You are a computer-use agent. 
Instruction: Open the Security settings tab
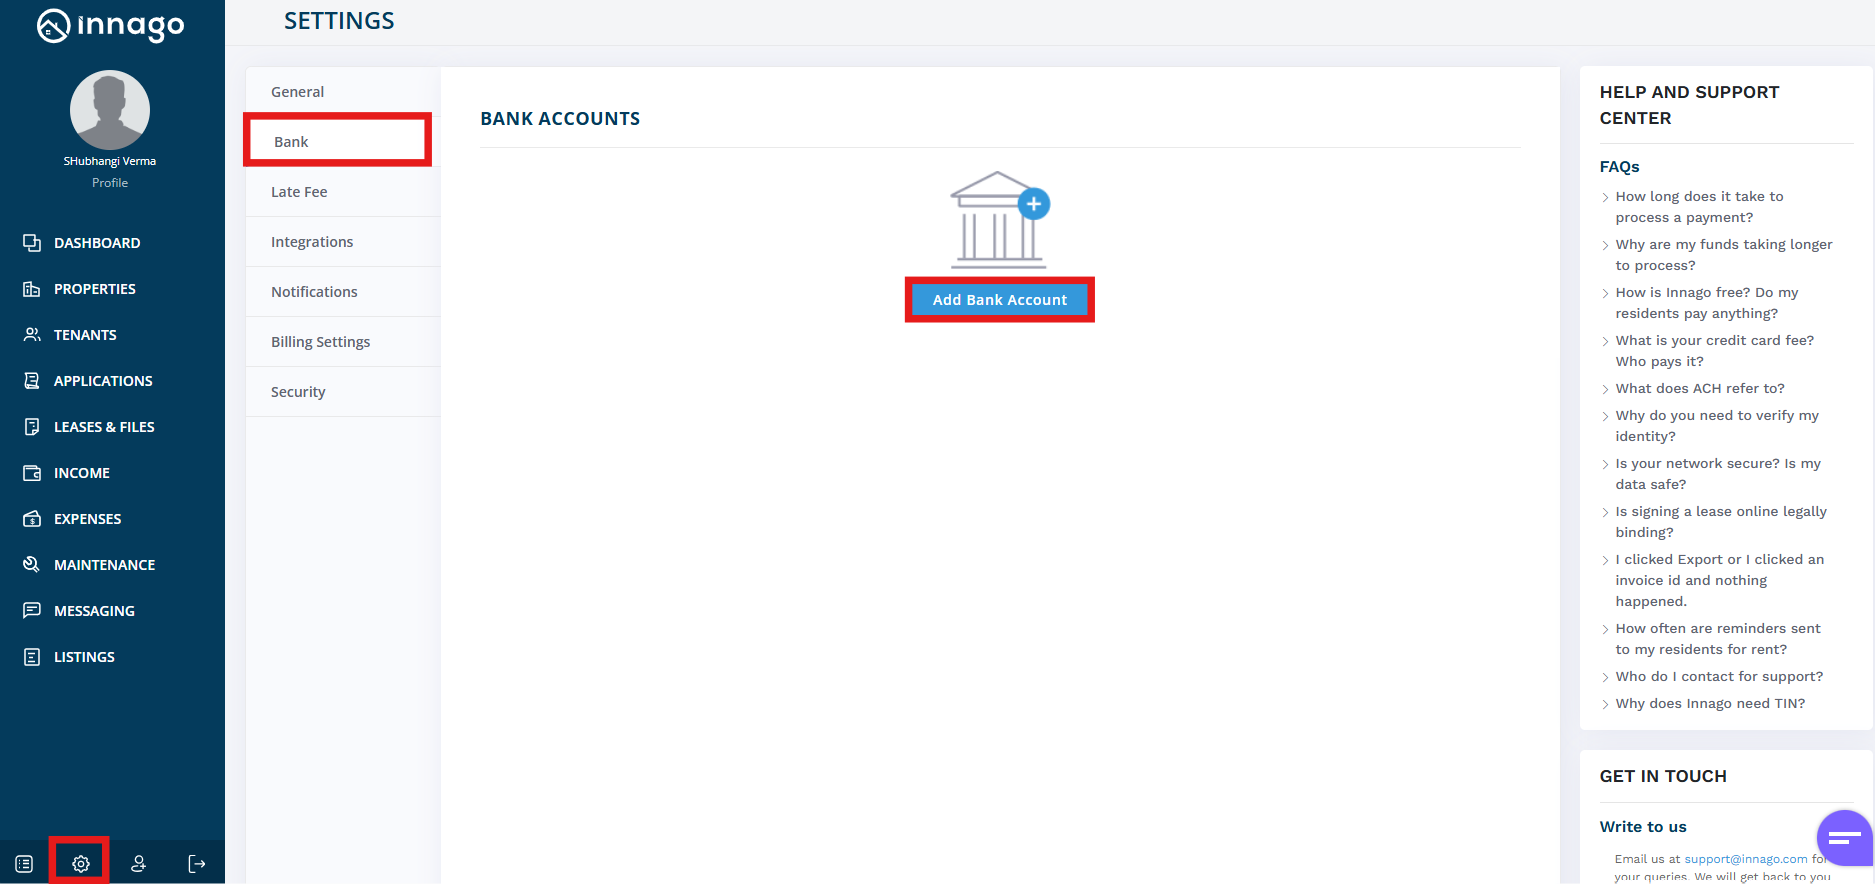pyautogui.click(x=298, y=392)
